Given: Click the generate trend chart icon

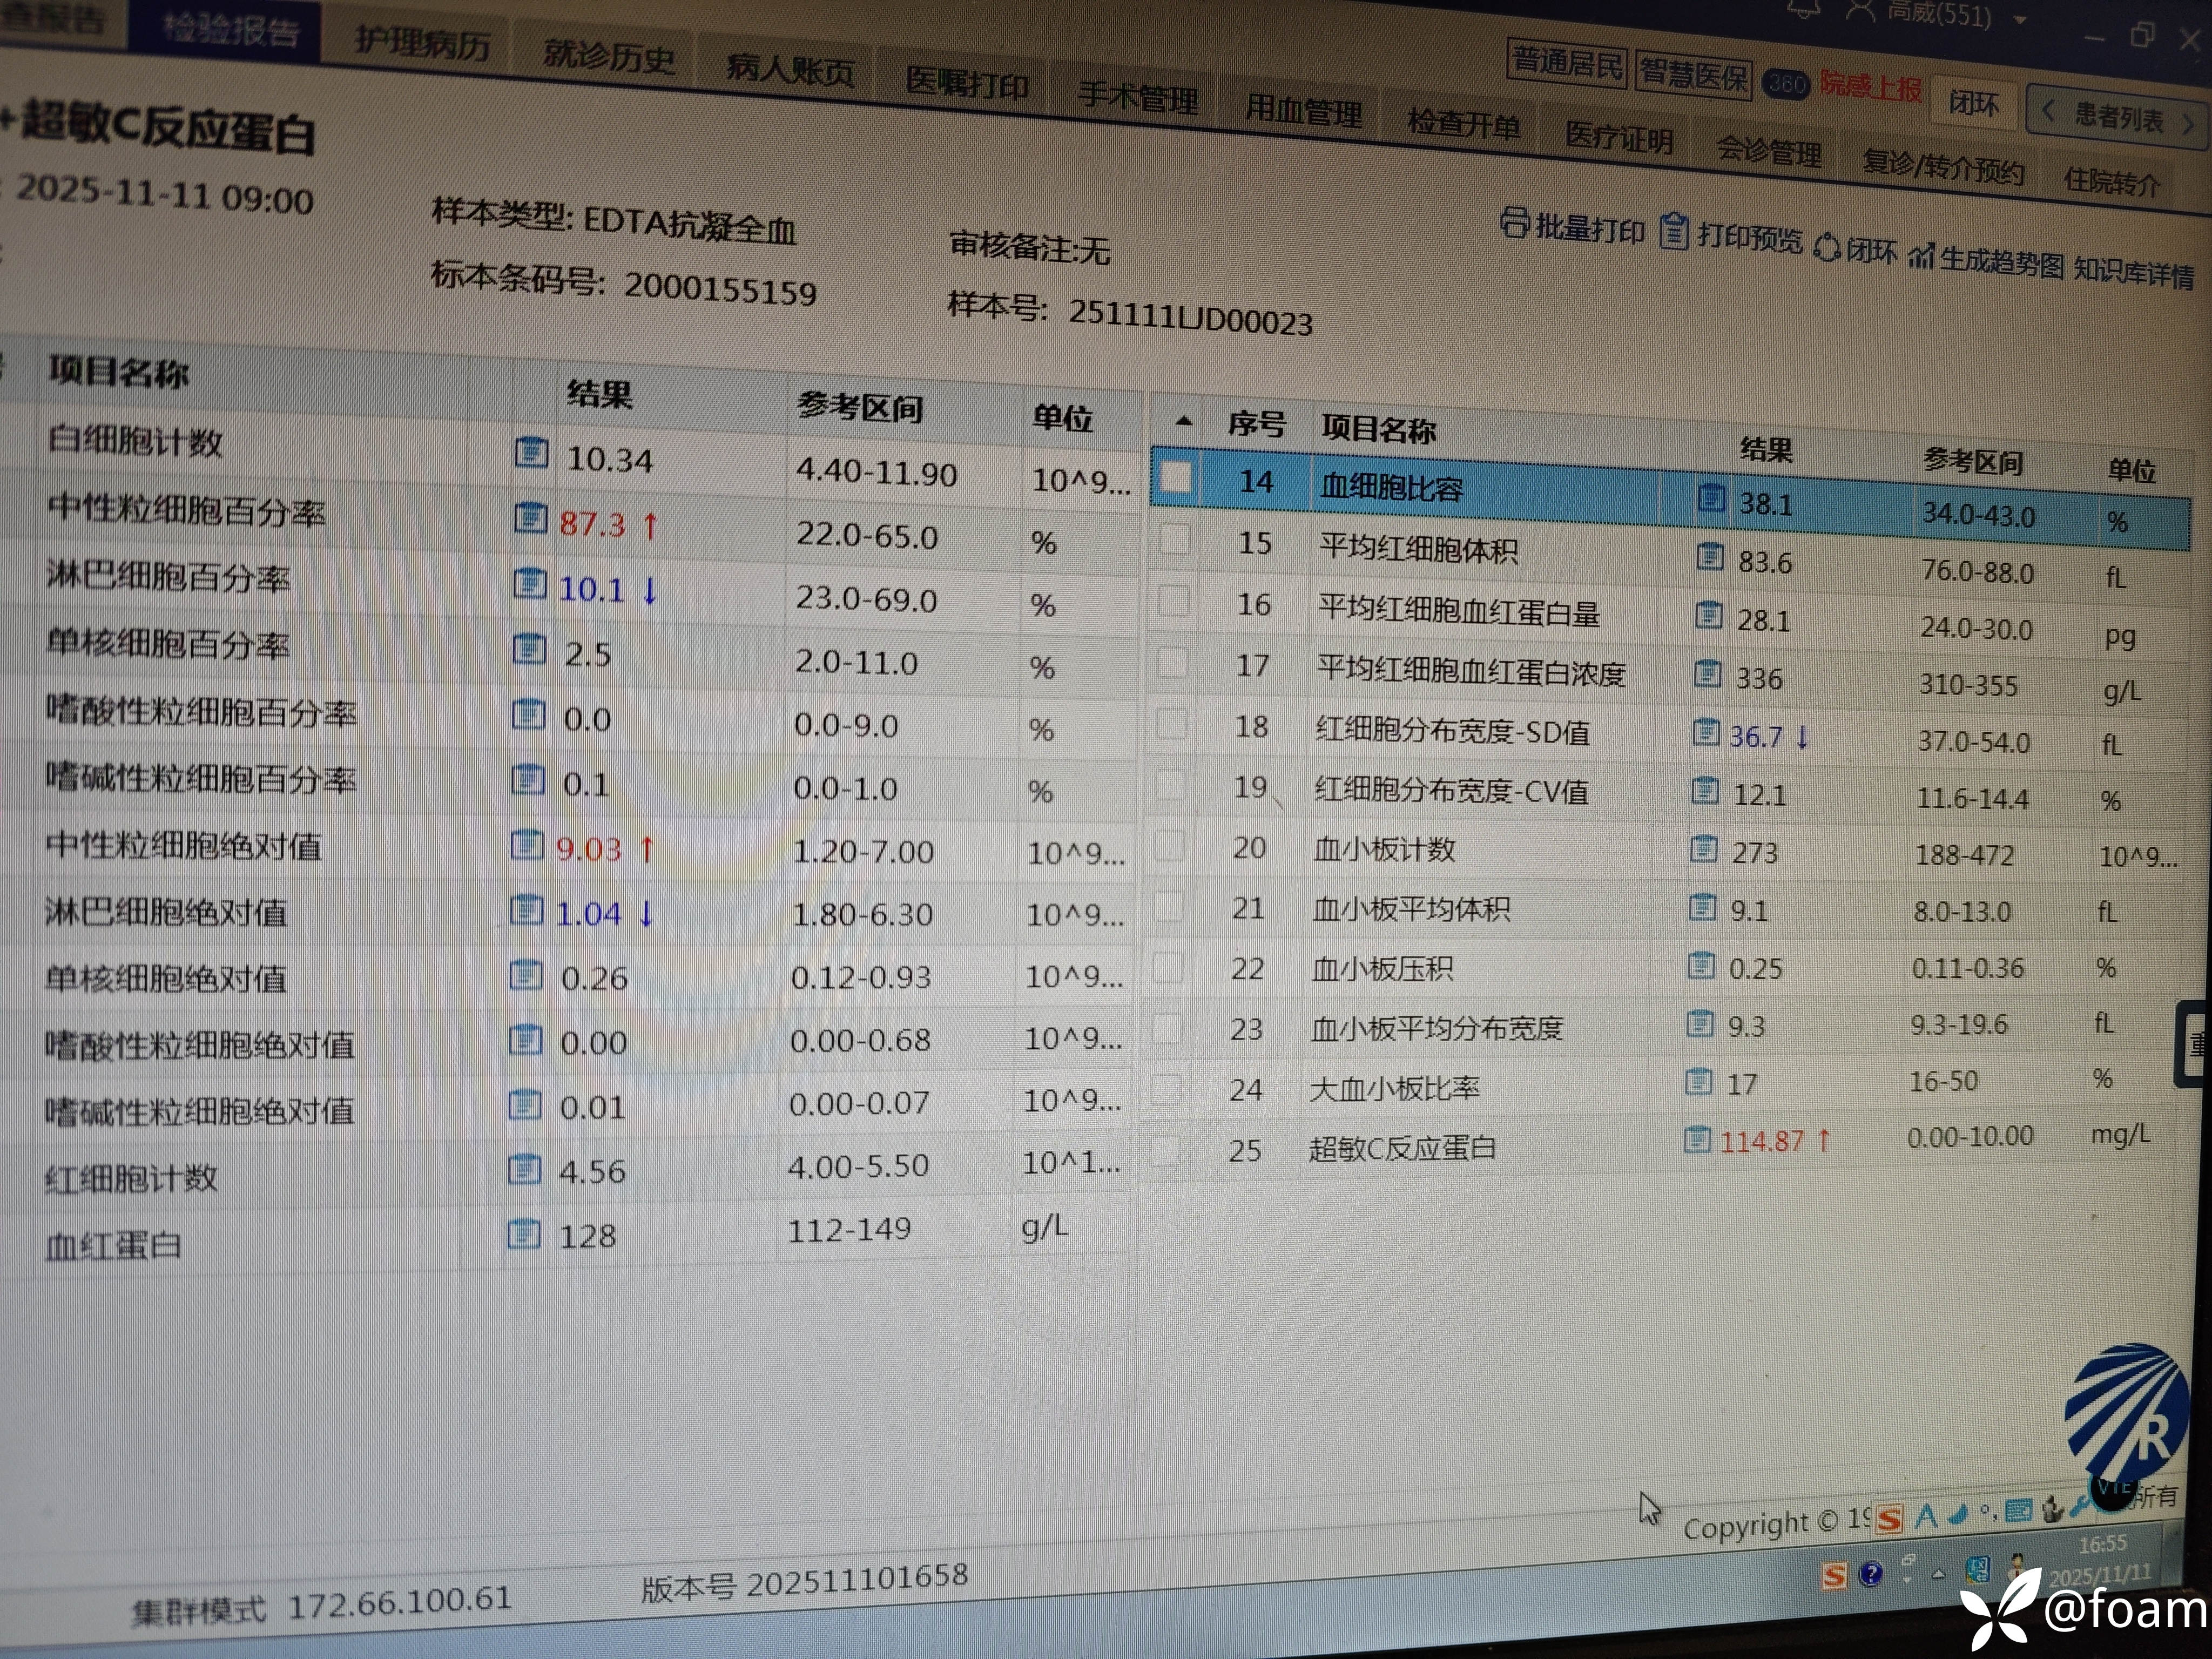Looking at the screenshot, I should (1921, 255).
